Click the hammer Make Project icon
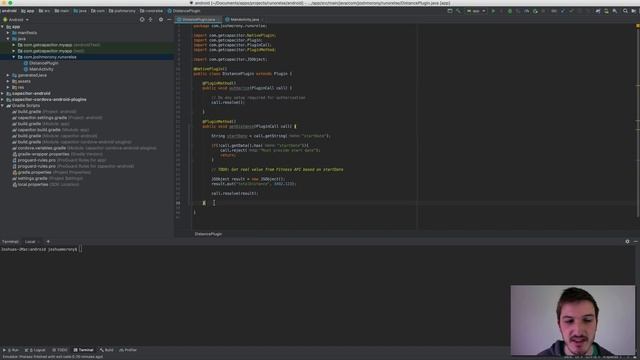The width and height of the screenshot is (640, 360). point(458,11)
